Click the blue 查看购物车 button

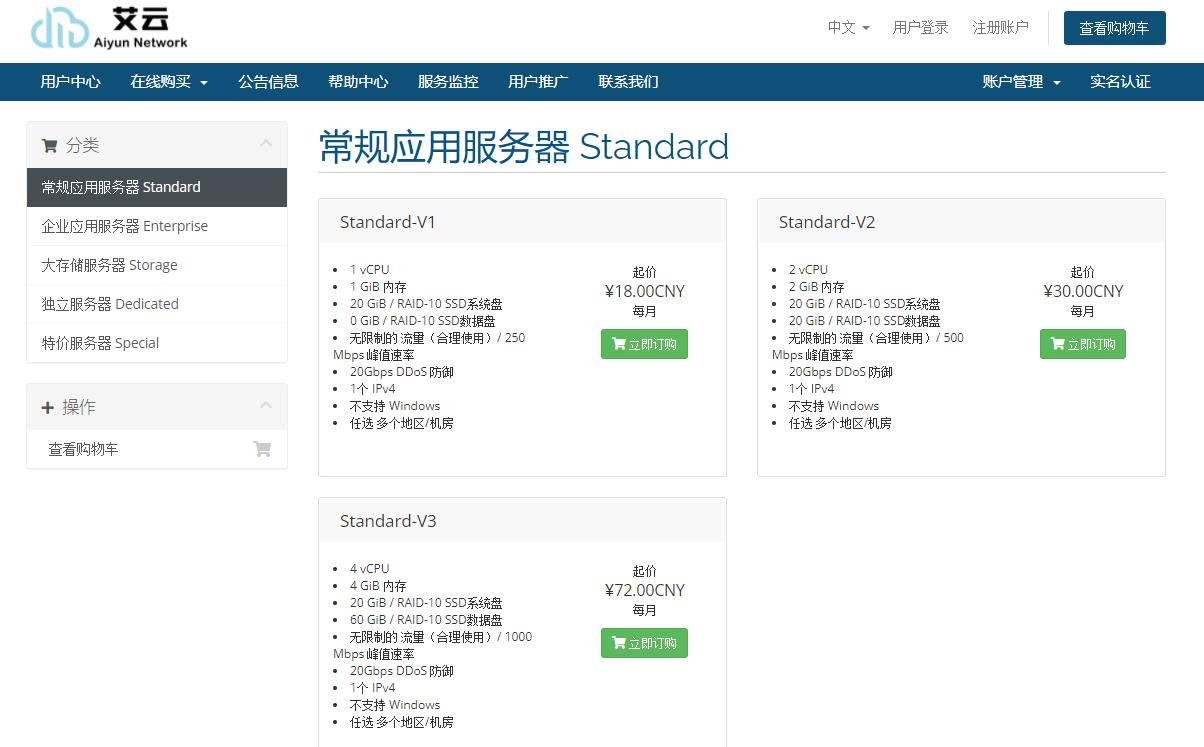[1114, 29]
